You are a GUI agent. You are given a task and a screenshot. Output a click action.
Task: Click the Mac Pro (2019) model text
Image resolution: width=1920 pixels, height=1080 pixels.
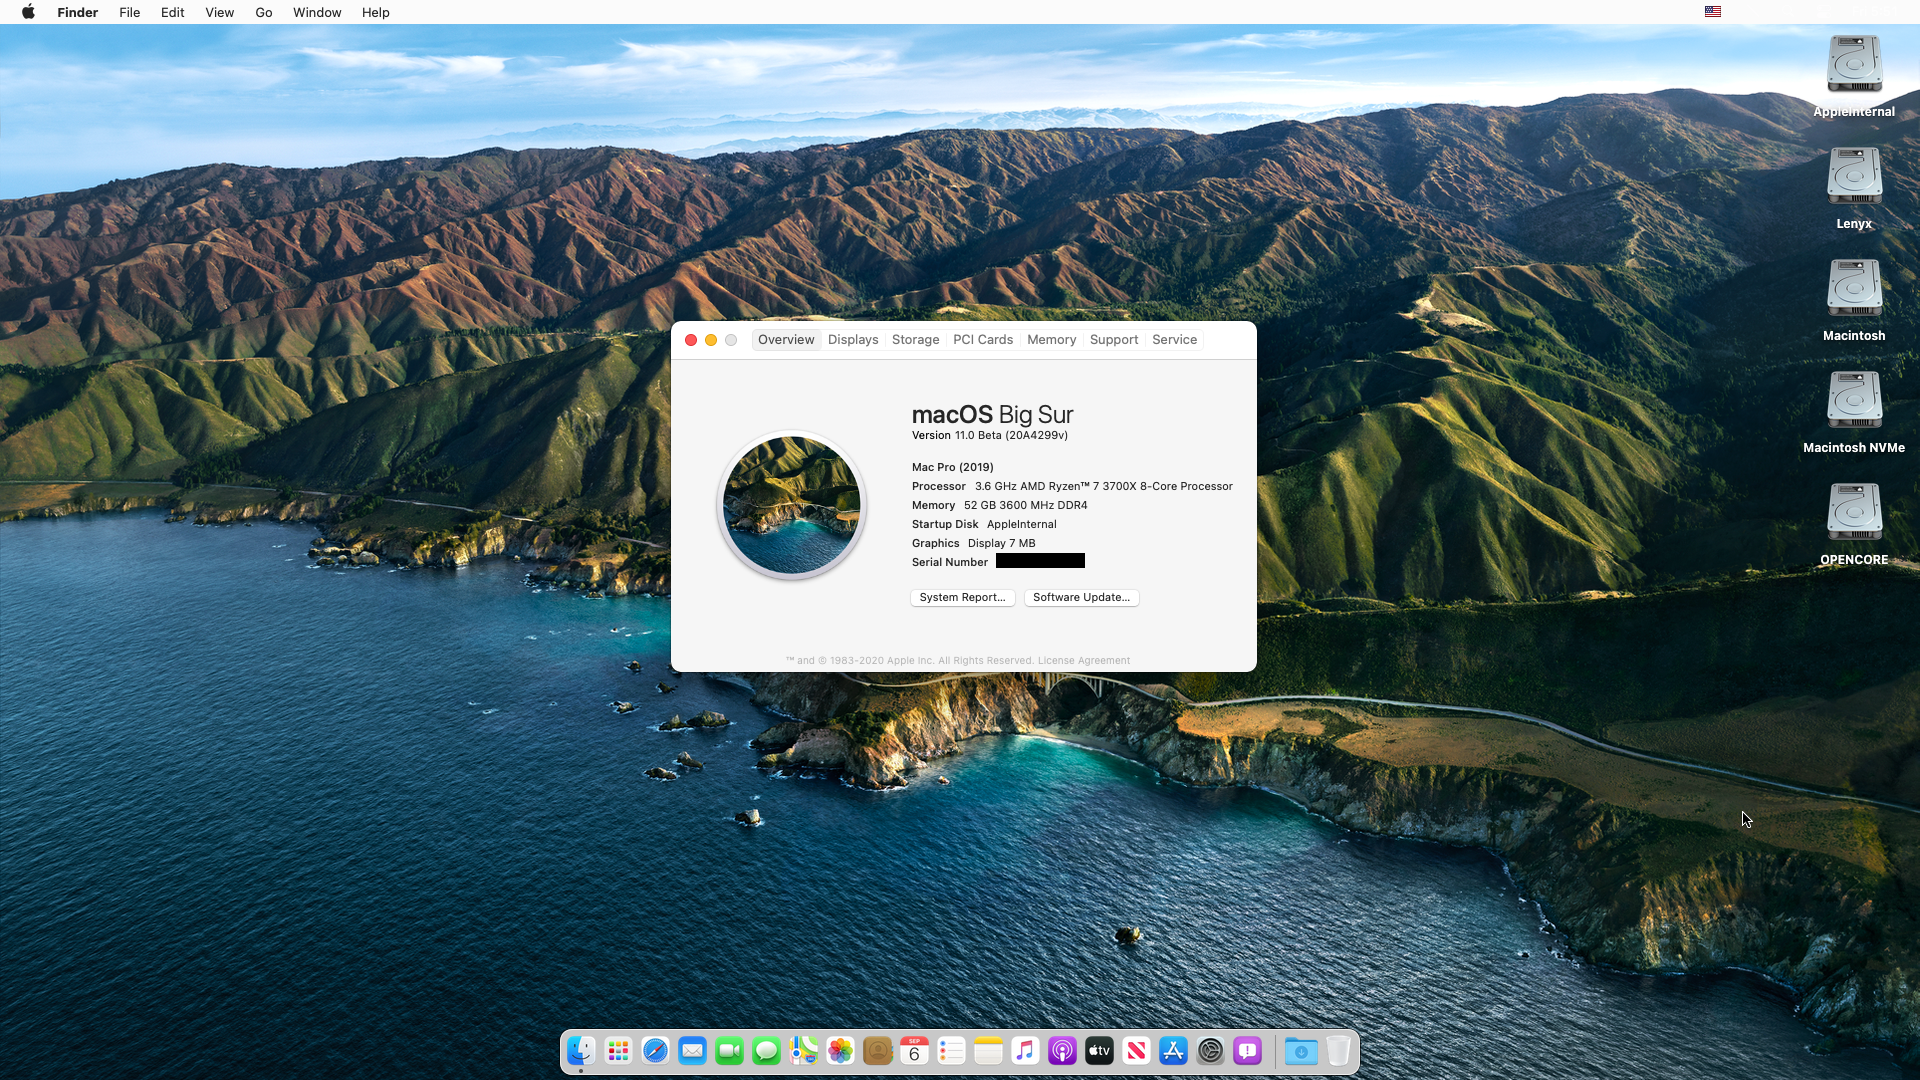(x=952, y=467)
